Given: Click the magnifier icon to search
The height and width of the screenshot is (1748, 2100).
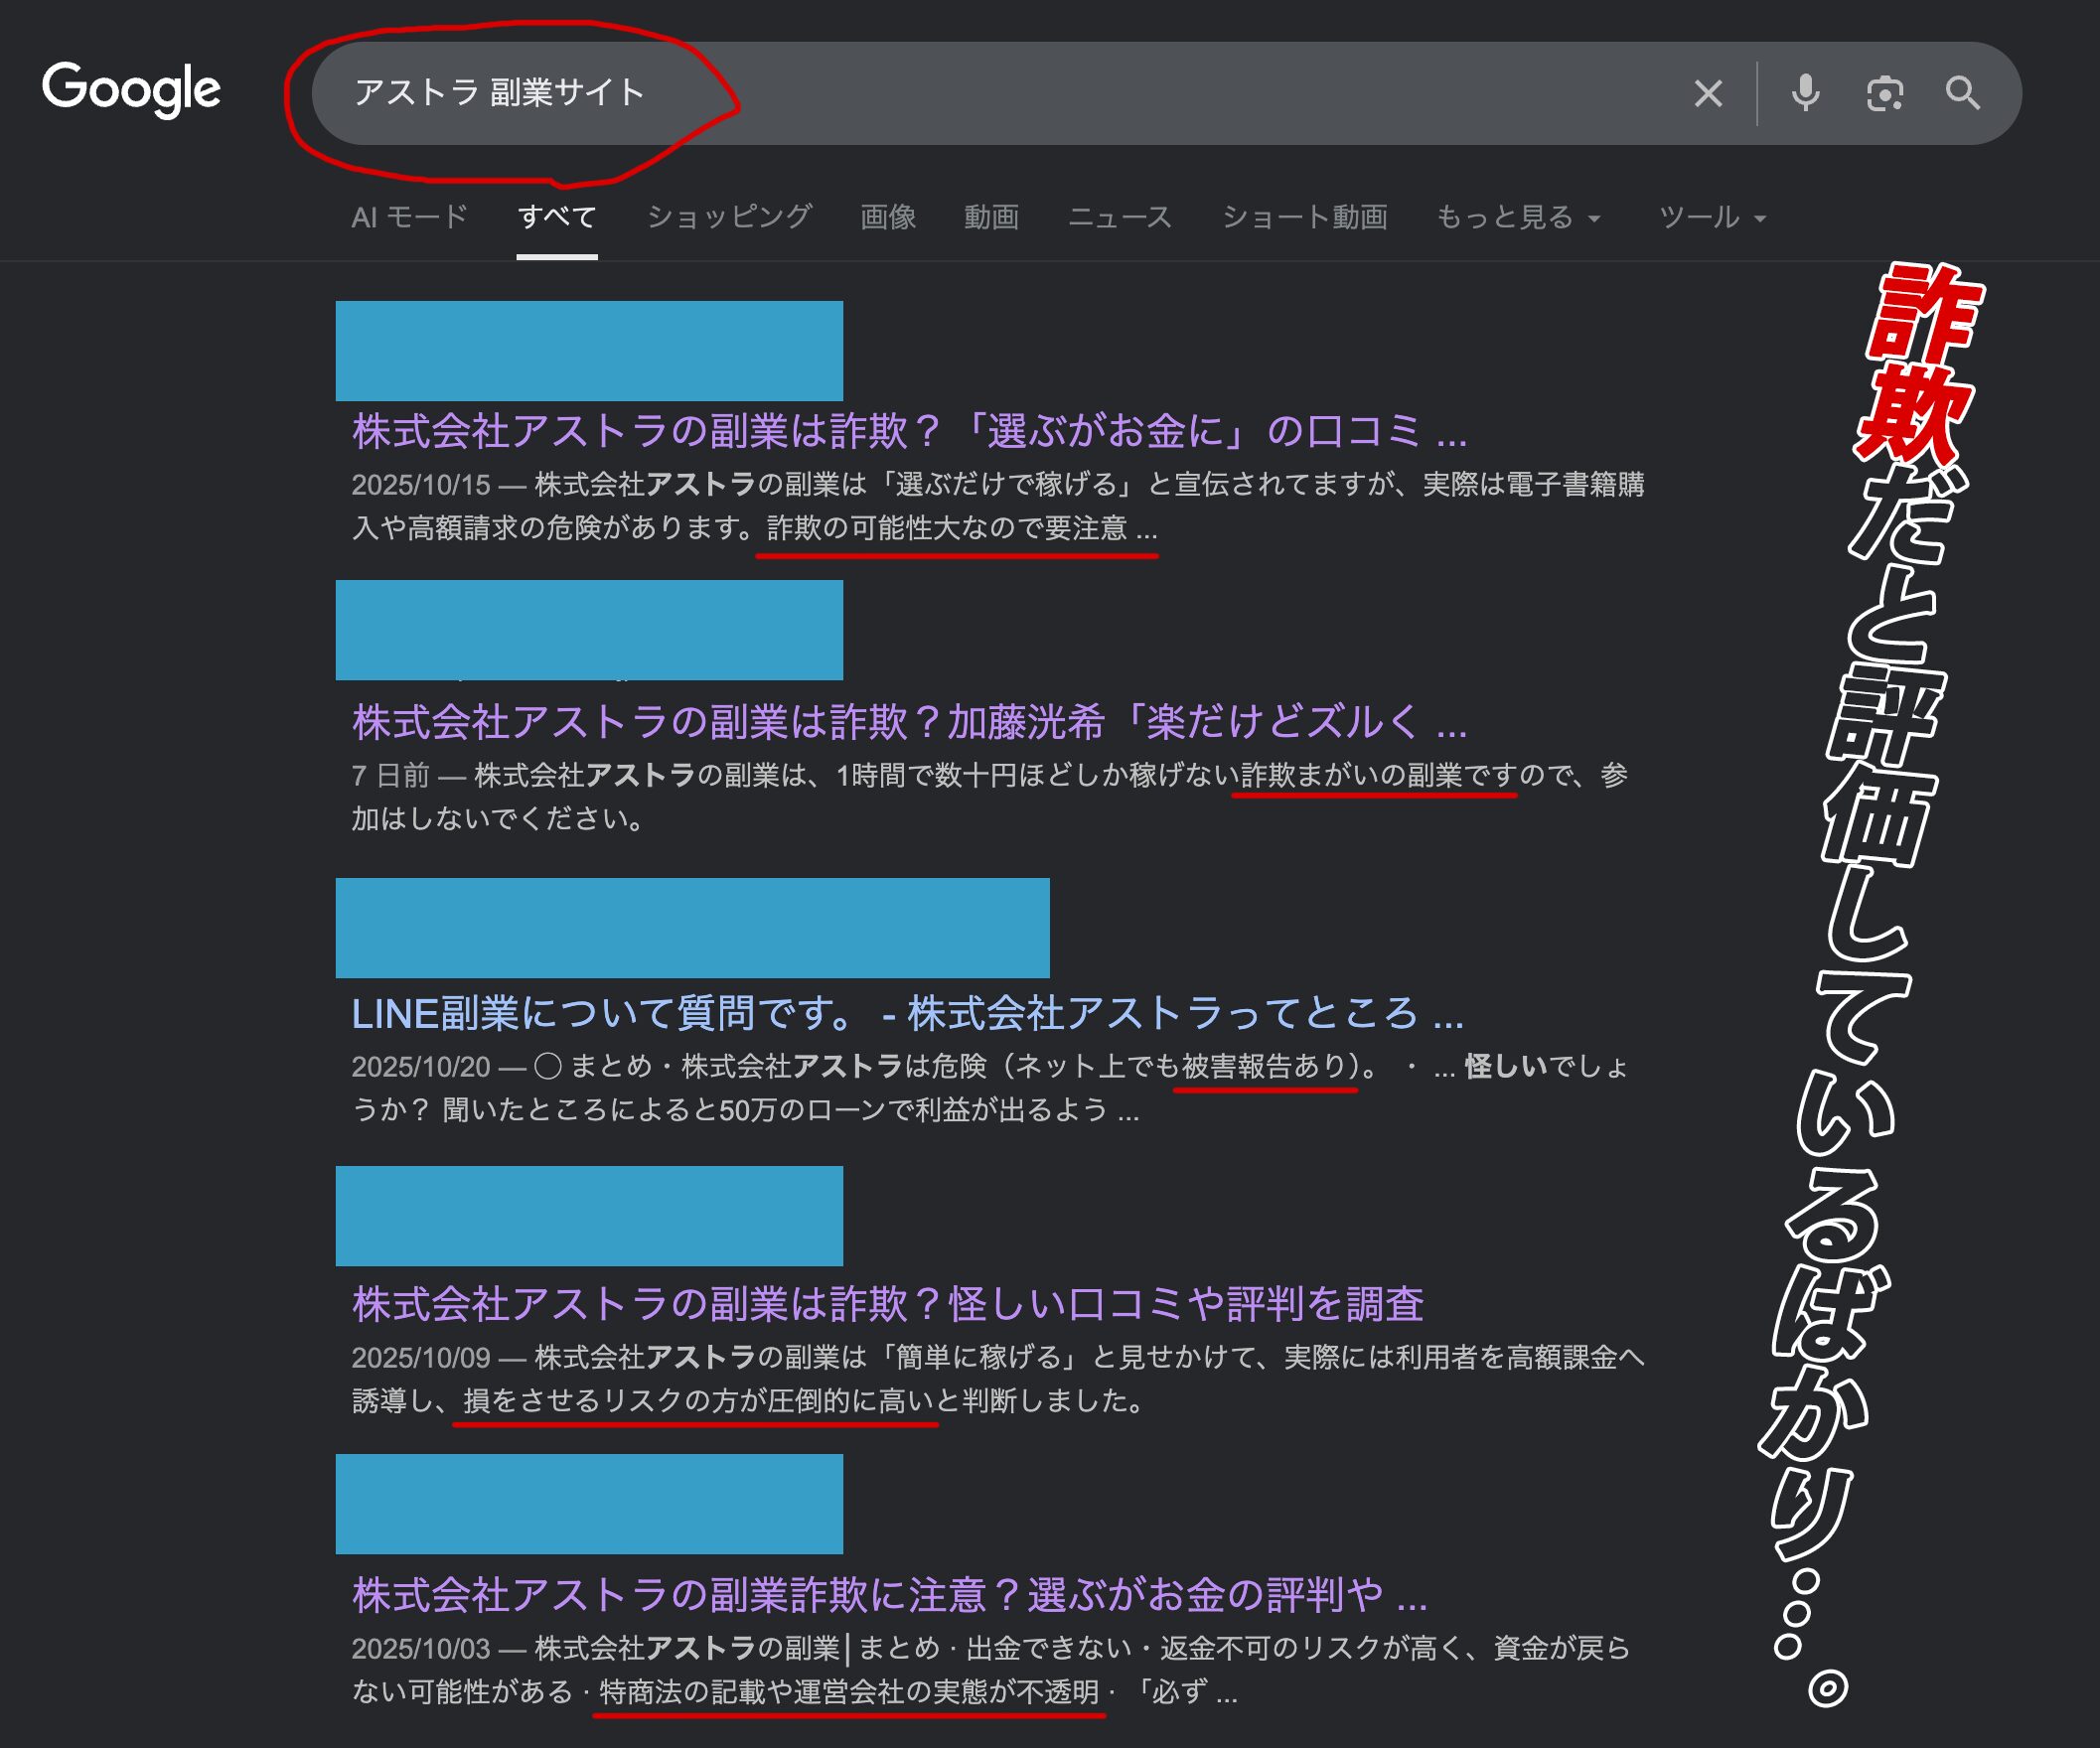Looking at the screenshot, I should click(x=1963, y=93).
